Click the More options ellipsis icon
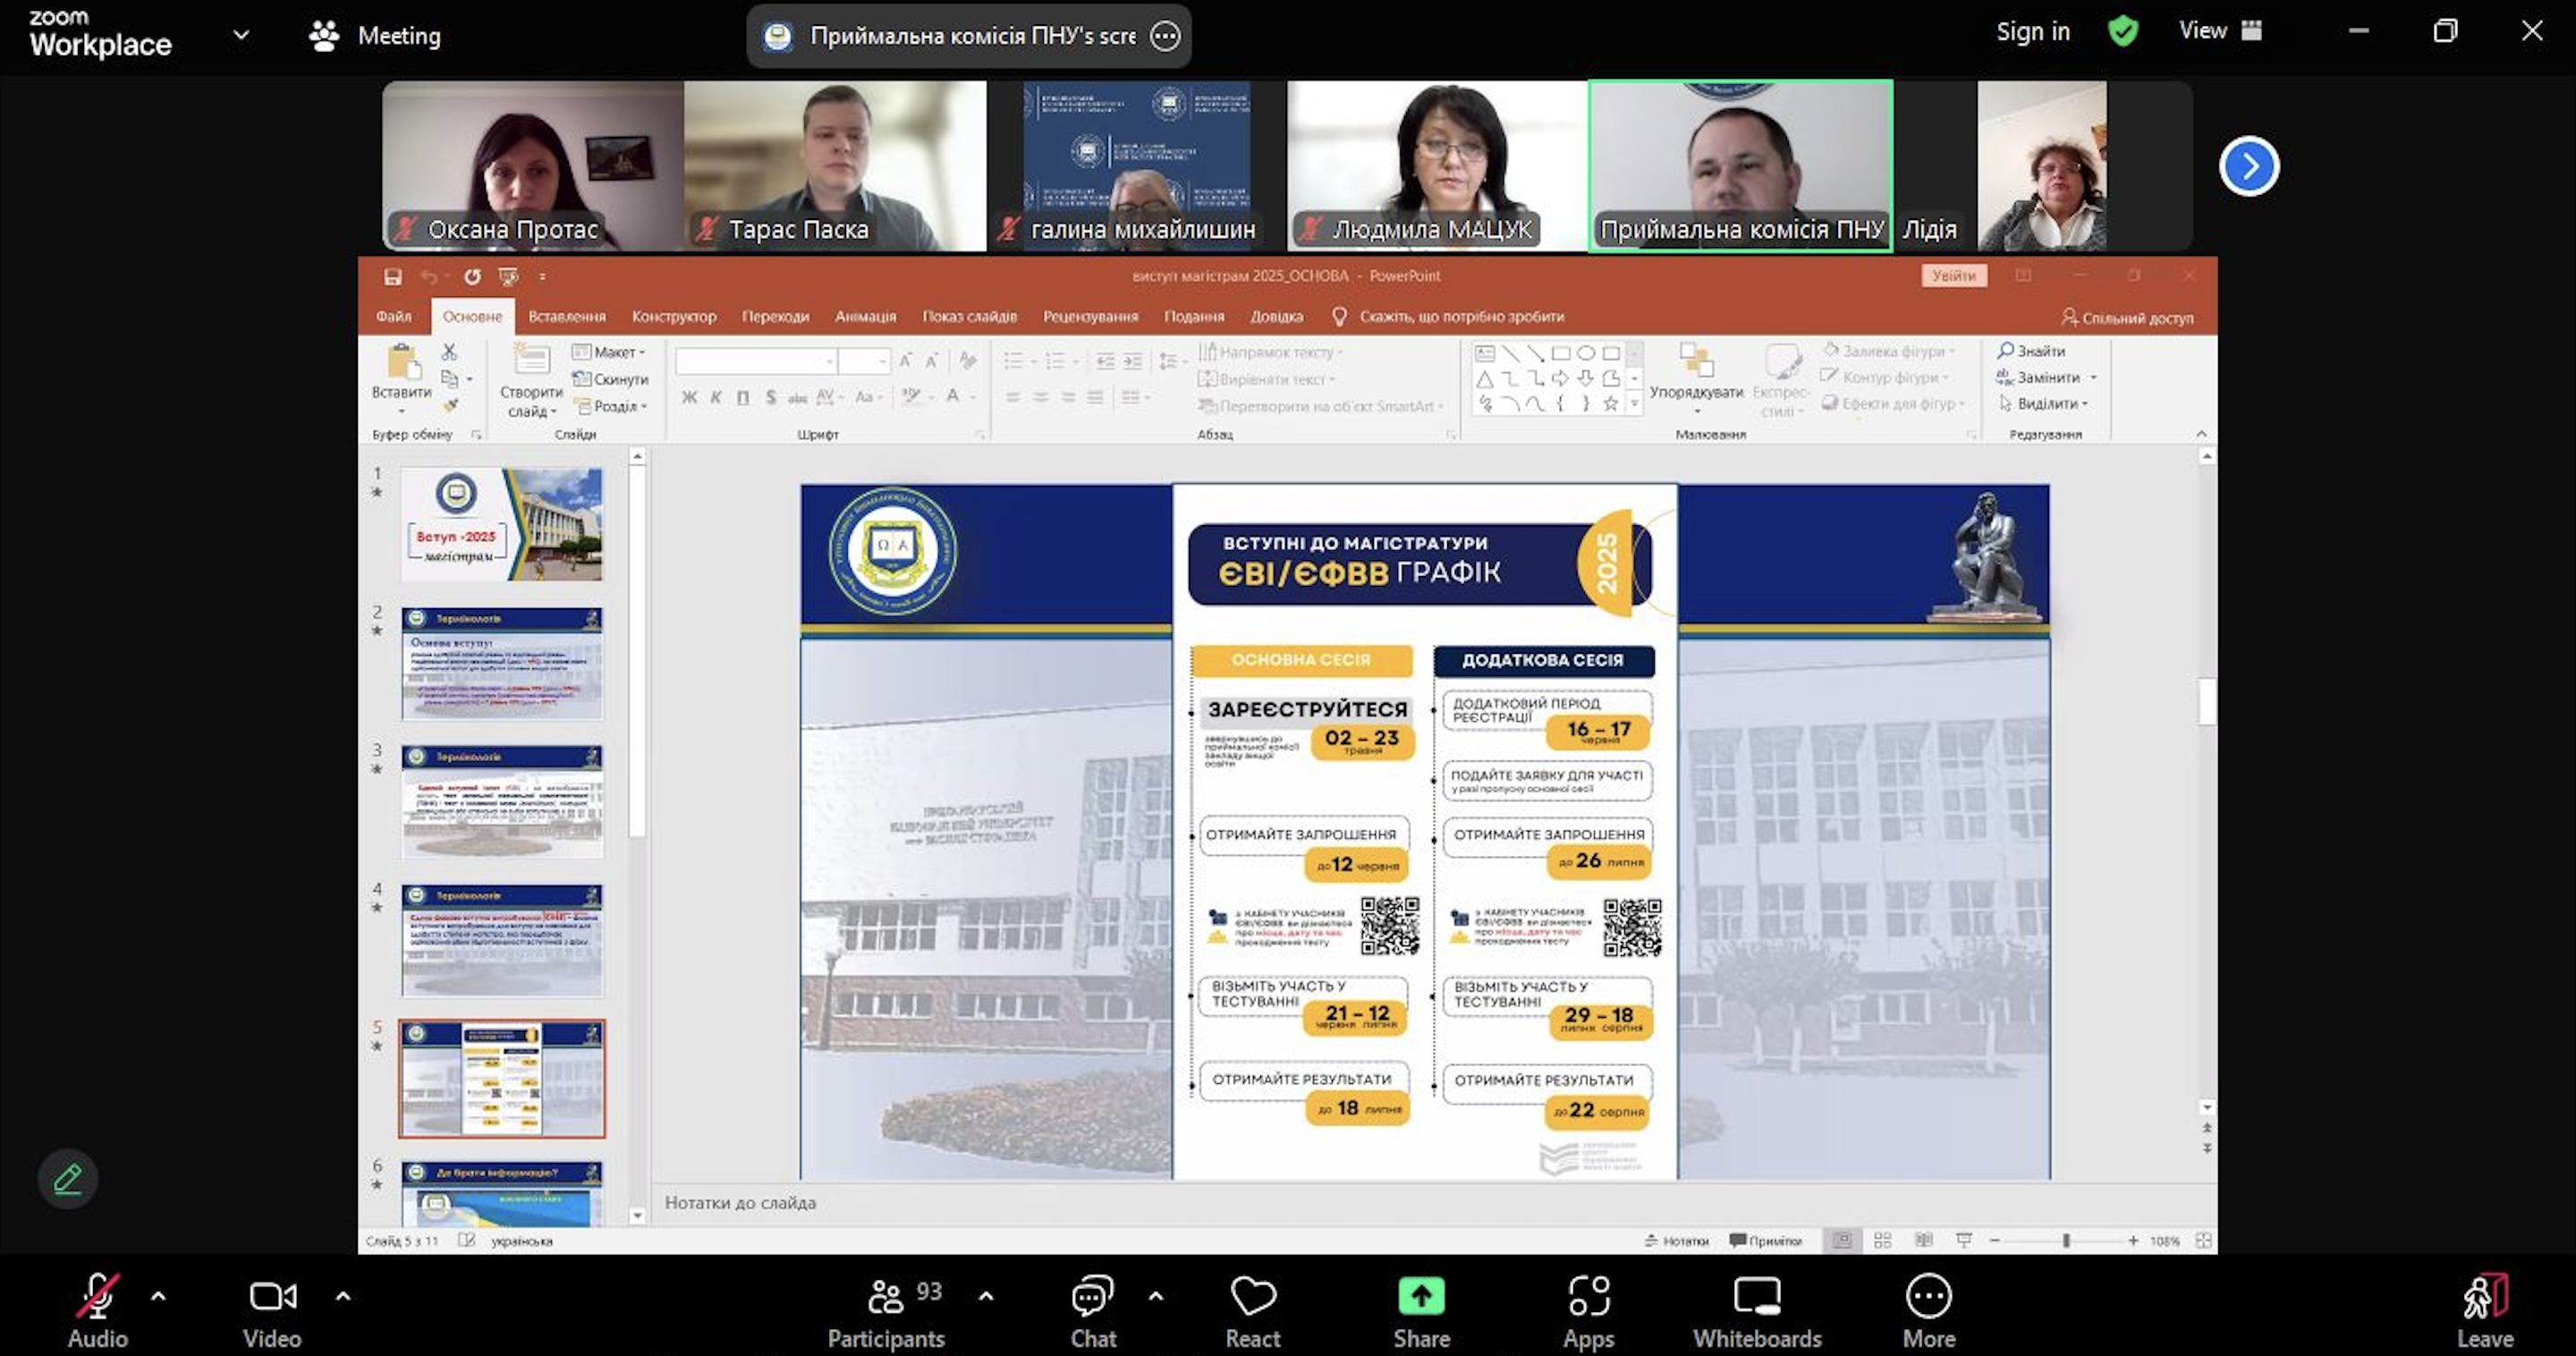The height and width of the screenshot is (1356, 2576). click(1928, 1297)
